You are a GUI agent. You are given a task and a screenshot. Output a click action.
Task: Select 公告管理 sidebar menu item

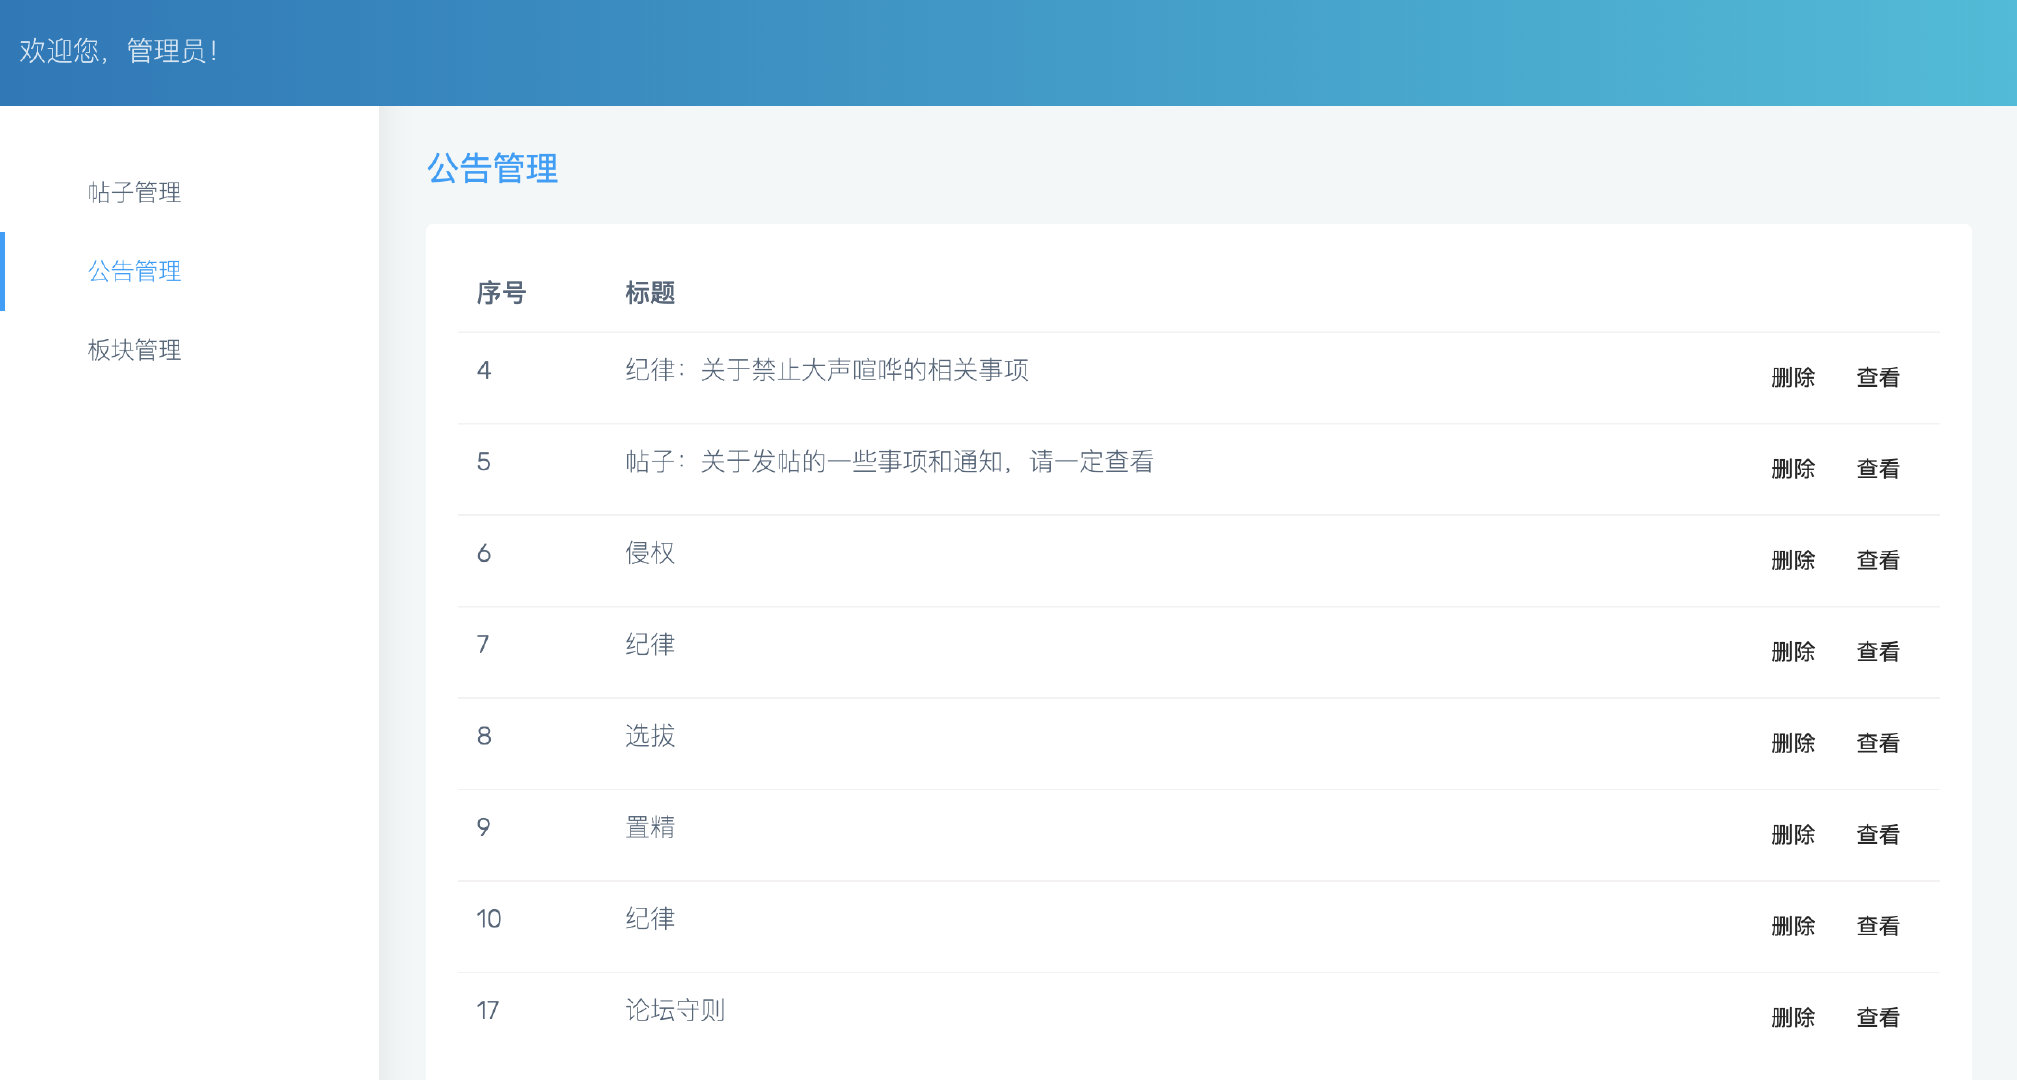134,271
